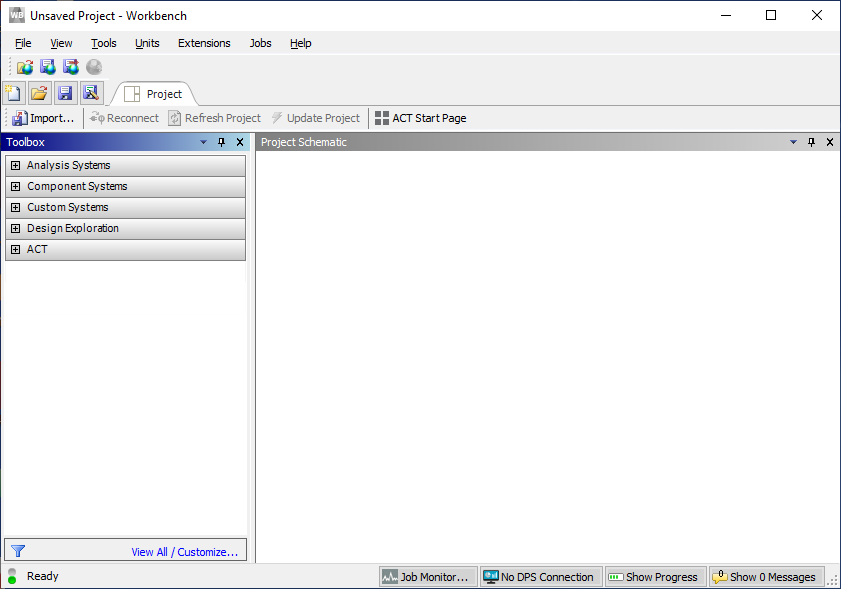
Task: Open the Tools menu
Action: (x=104, y=43)
